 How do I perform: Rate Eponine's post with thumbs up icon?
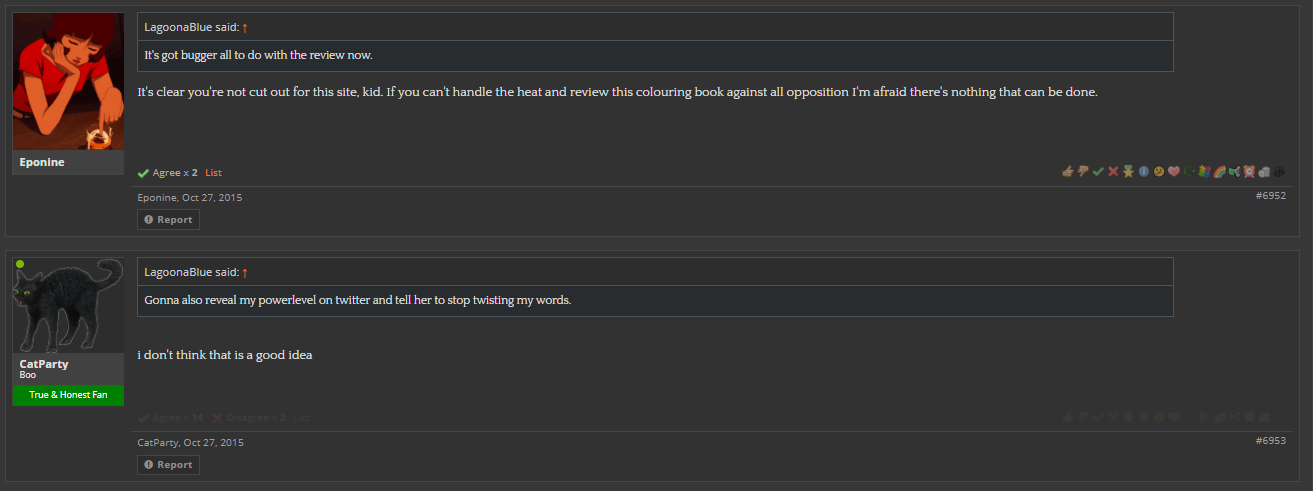(1068, 171)
